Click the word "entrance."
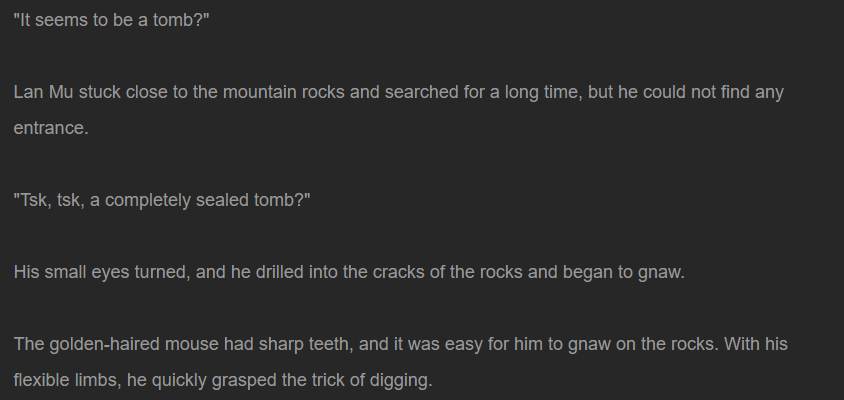This screenshot has width=844, height=400. (51, 128)
